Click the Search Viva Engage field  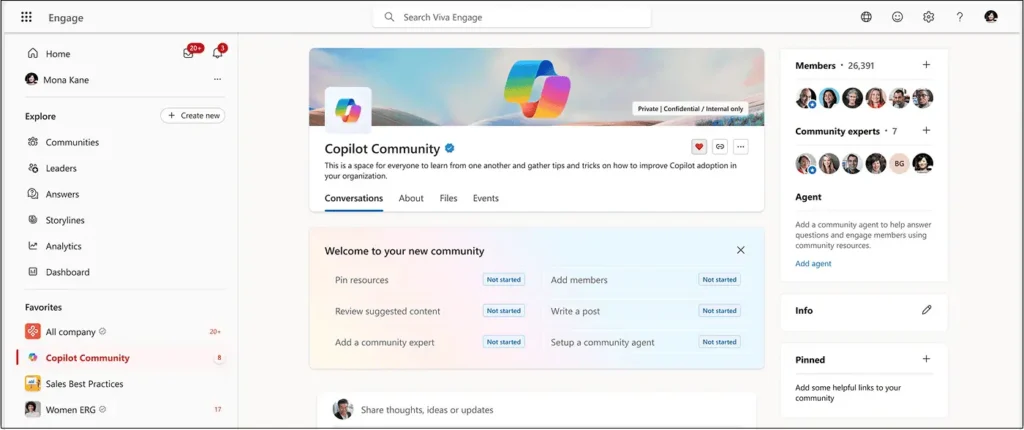tap(511, 17)
